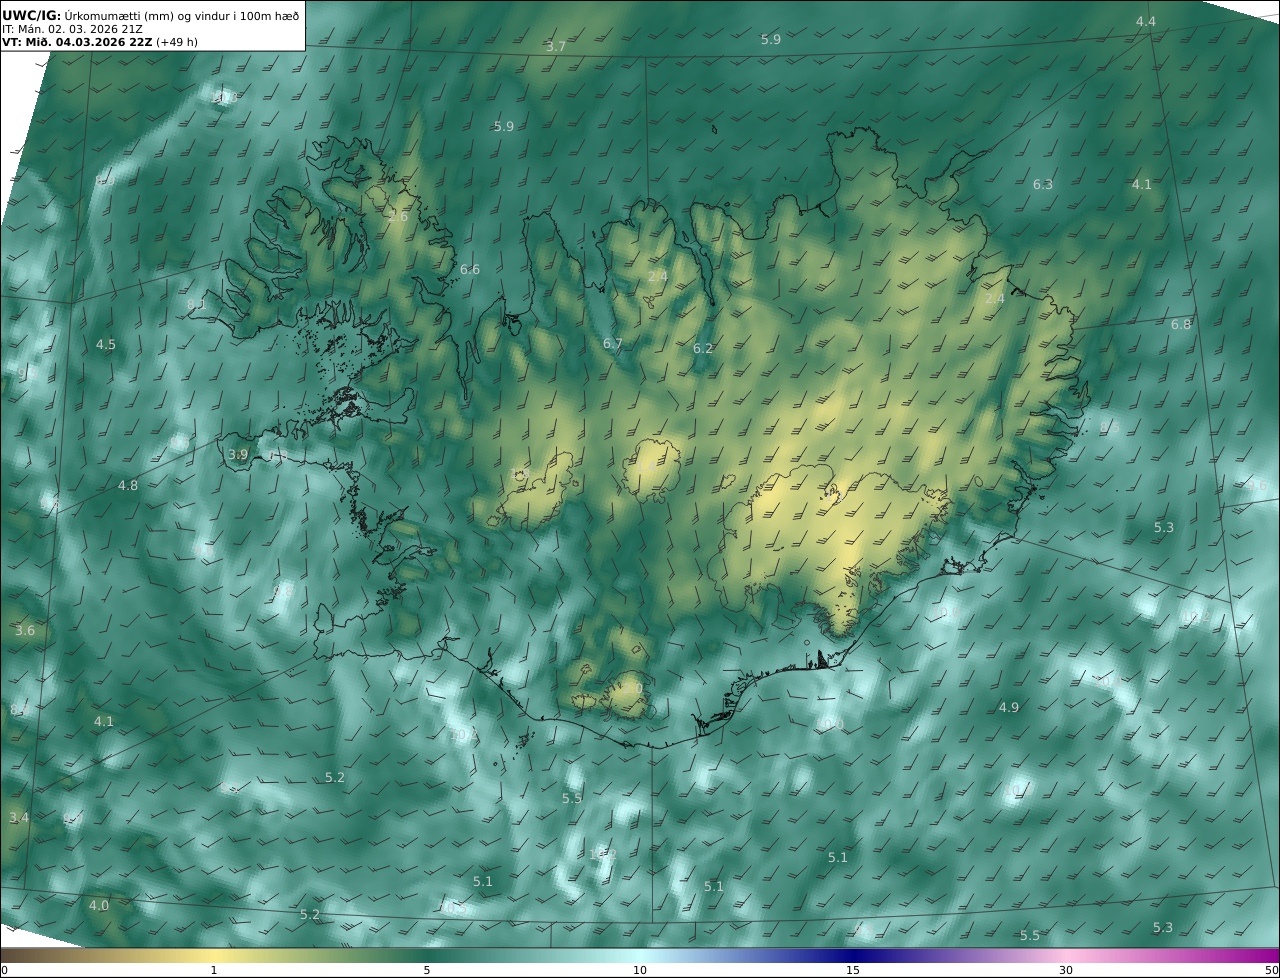Click the colorbar tick label 50
1280x978 pixels.
[x=1272, y=970]
